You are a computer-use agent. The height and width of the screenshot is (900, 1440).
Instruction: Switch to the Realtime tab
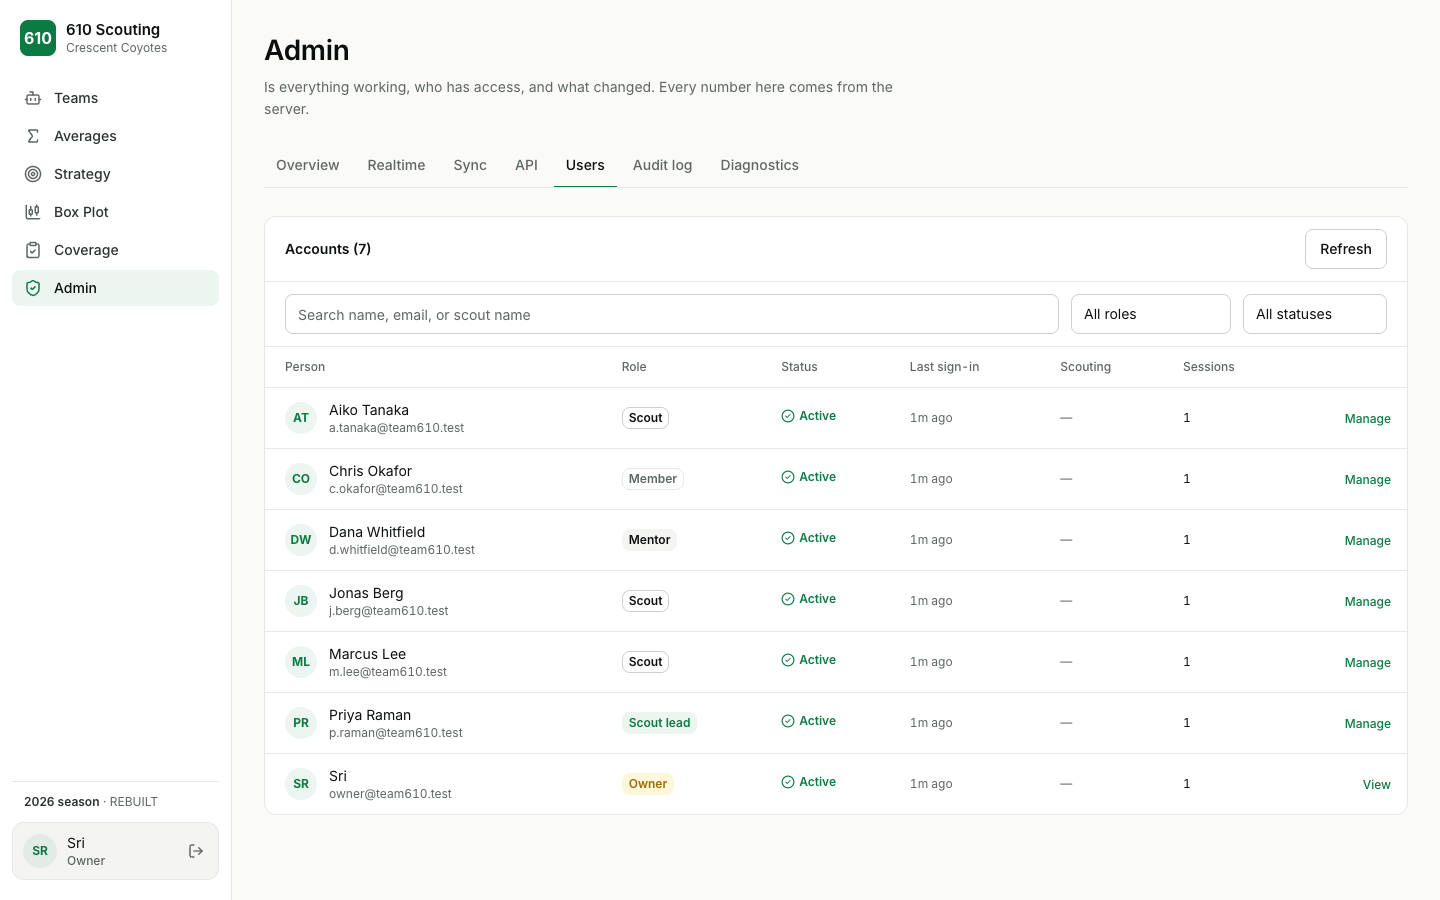[x=396, y=165]
